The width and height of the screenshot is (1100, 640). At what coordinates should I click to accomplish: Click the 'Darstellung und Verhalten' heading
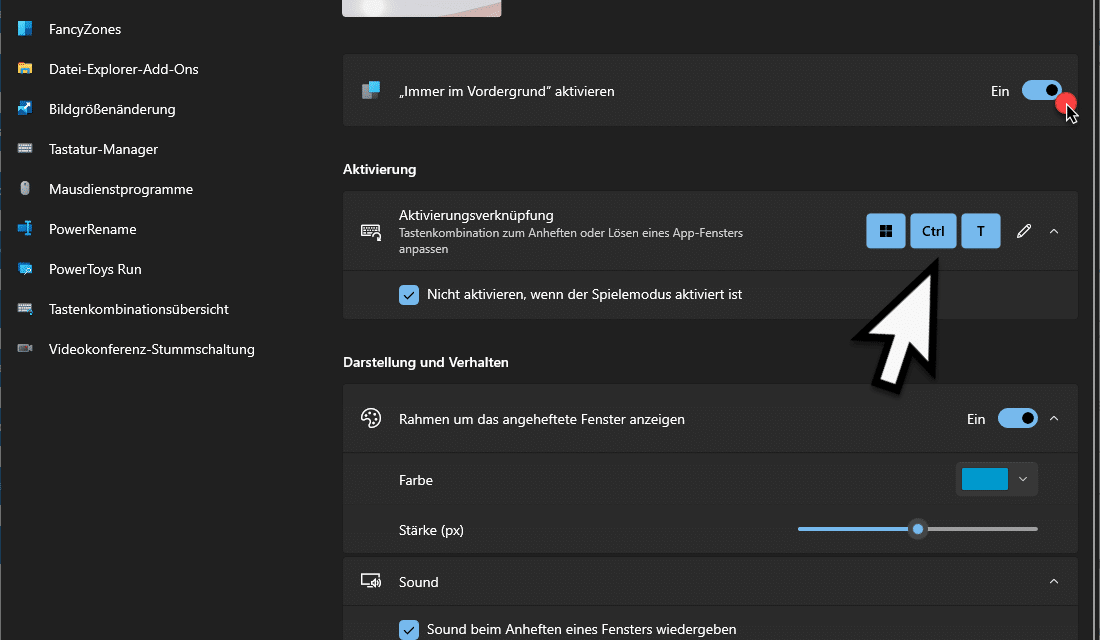[426, 362]
